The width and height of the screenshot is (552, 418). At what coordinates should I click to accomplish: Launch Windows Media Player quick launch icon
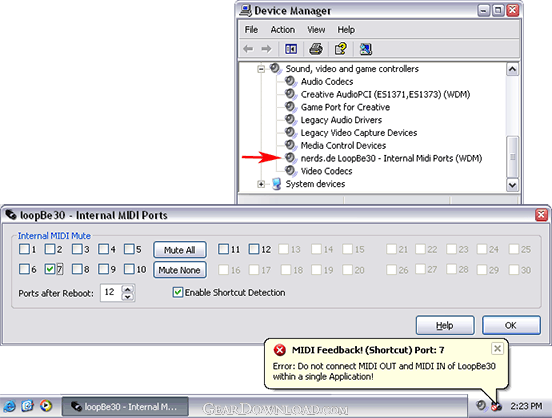(46, 406)
